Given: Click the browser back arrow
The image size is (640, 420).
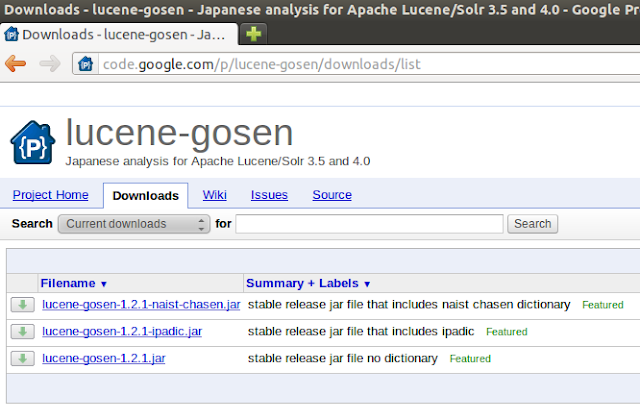Looking at the screenshot, I should (x=16, y=64).
